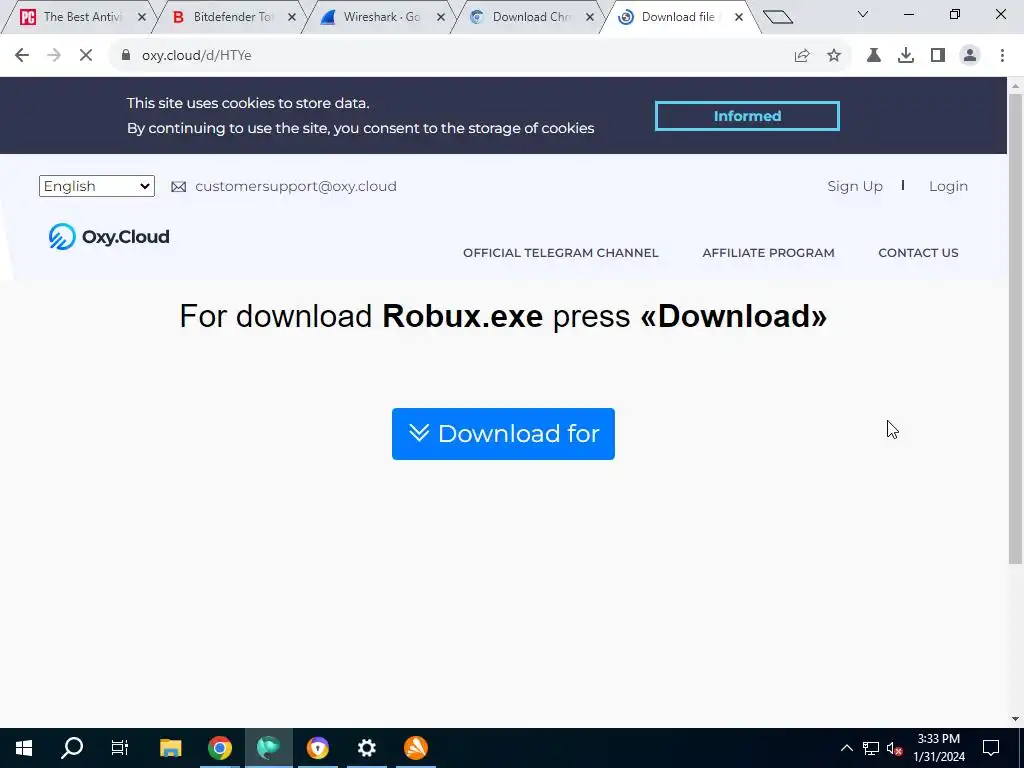Open Settings gear in taskbar
1024x768 pixels.
click(367, 748)
